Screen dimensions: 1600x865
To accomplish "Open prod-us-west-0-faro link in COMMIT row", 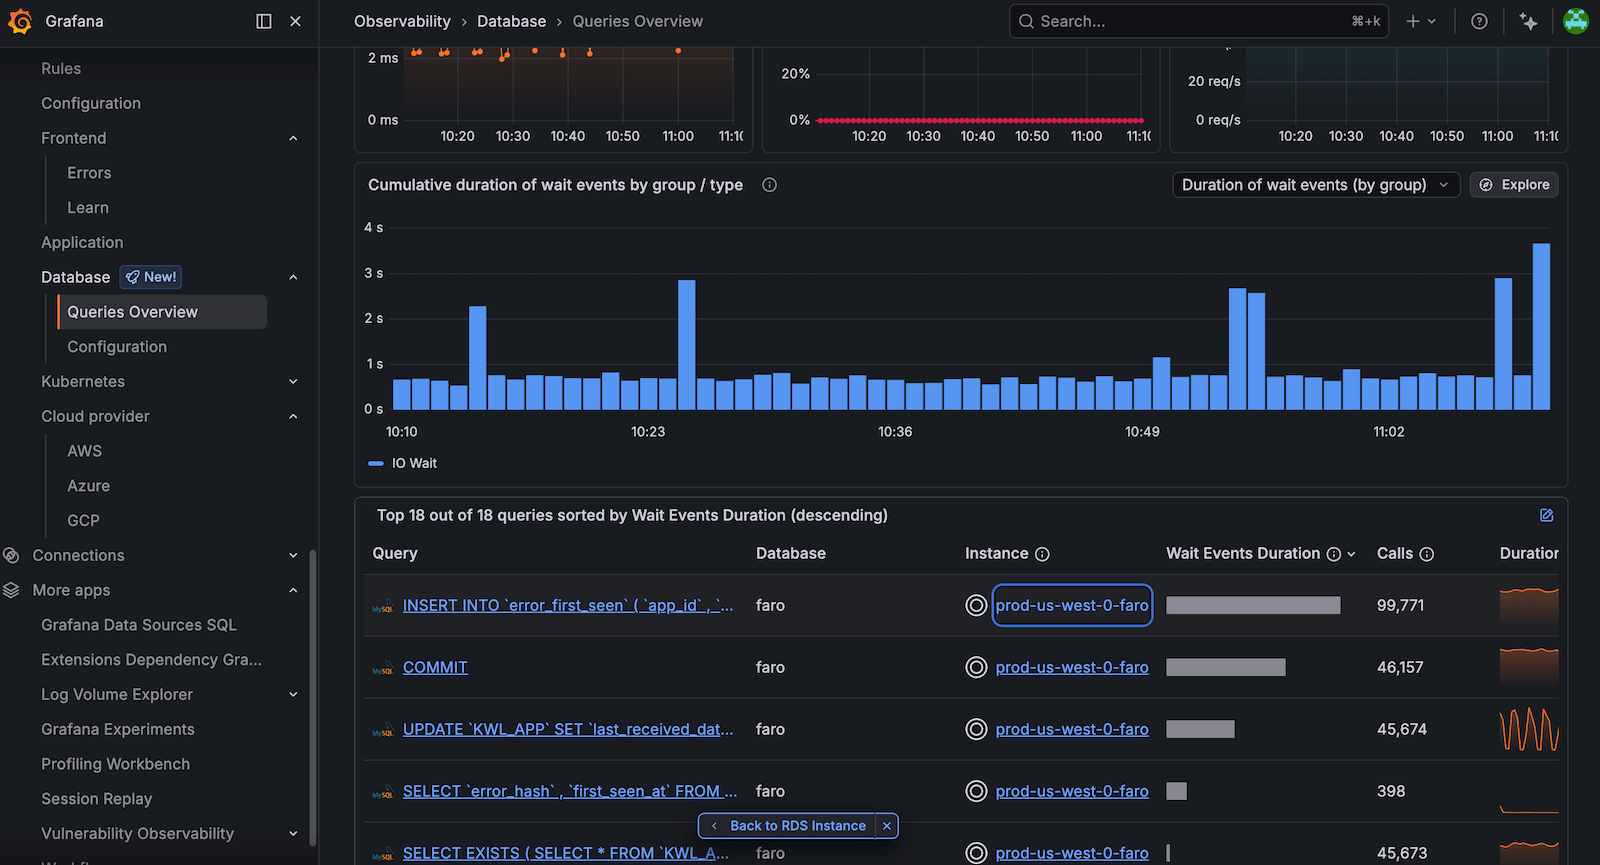I will pos(1072,667).
